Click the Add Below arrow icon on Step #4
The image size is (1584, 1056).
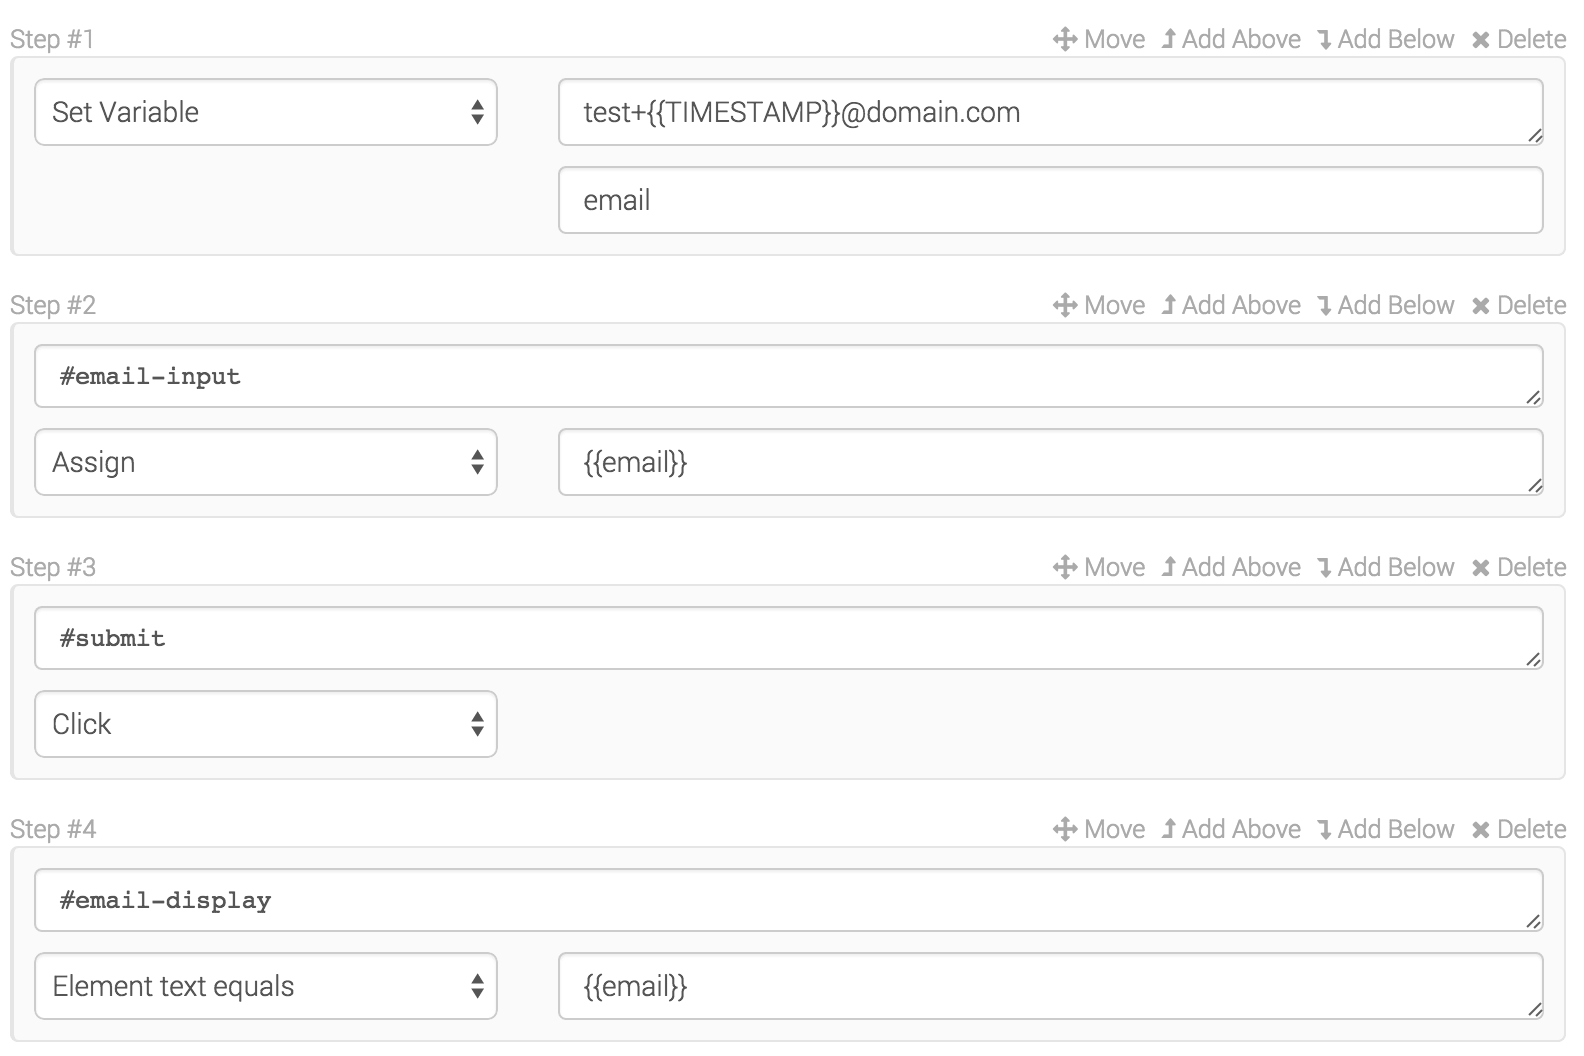[1324, 829]
